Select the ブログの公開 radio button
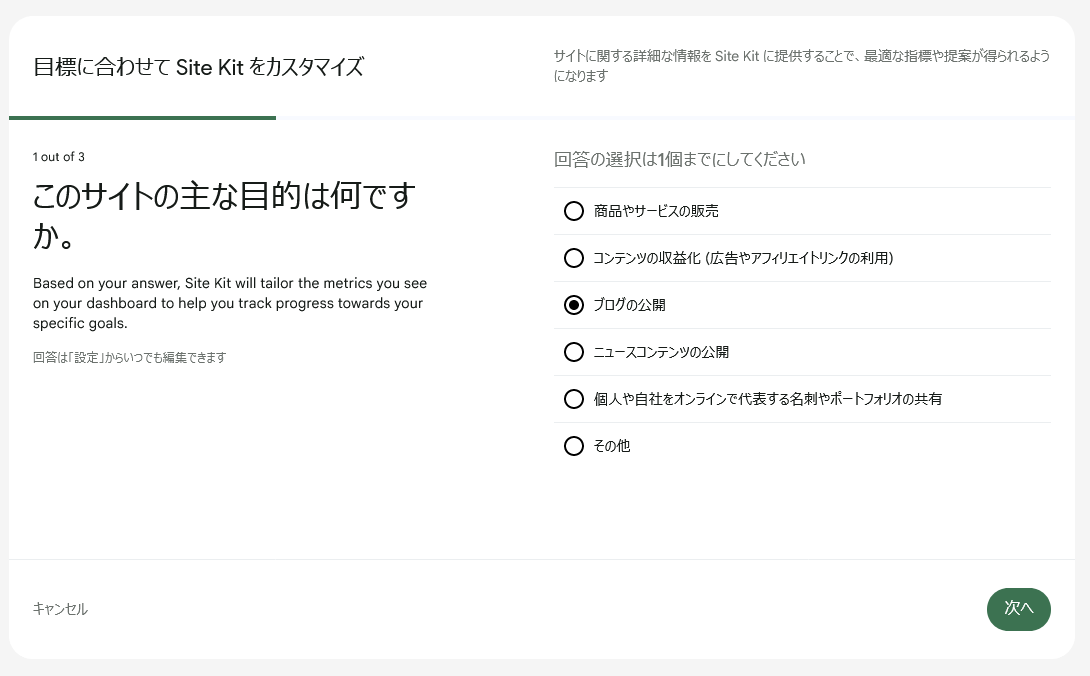1090x676 pixels. tap(574, 305)
